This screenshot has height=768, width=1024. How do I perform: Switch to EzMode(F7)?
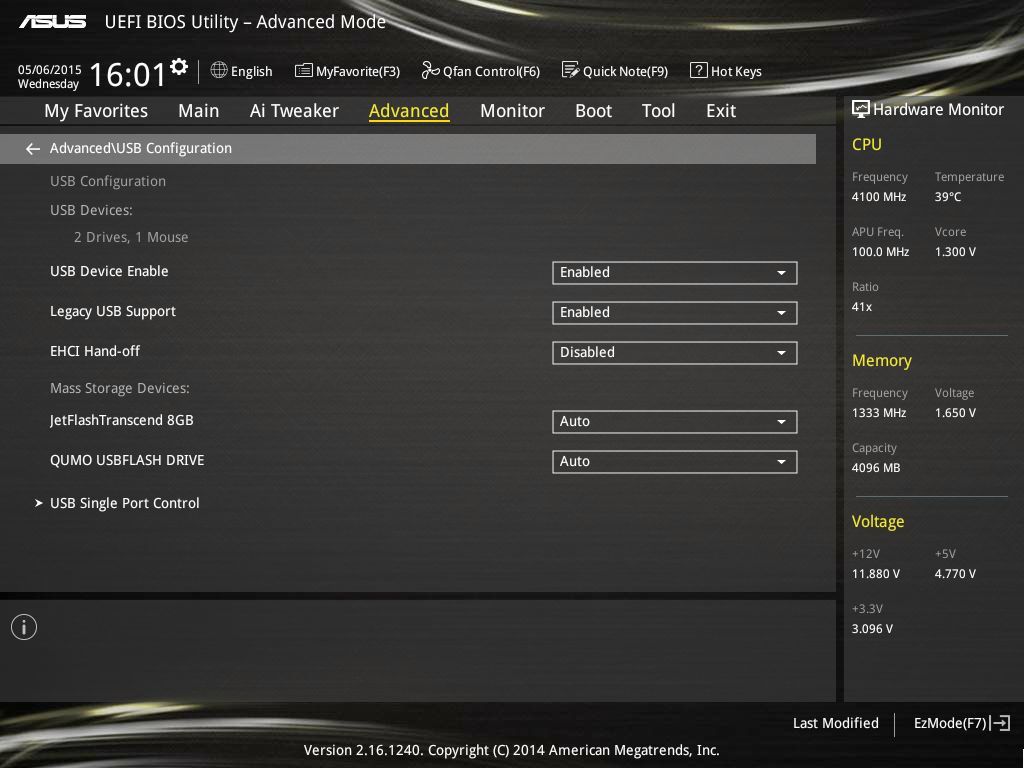[961, 723]
